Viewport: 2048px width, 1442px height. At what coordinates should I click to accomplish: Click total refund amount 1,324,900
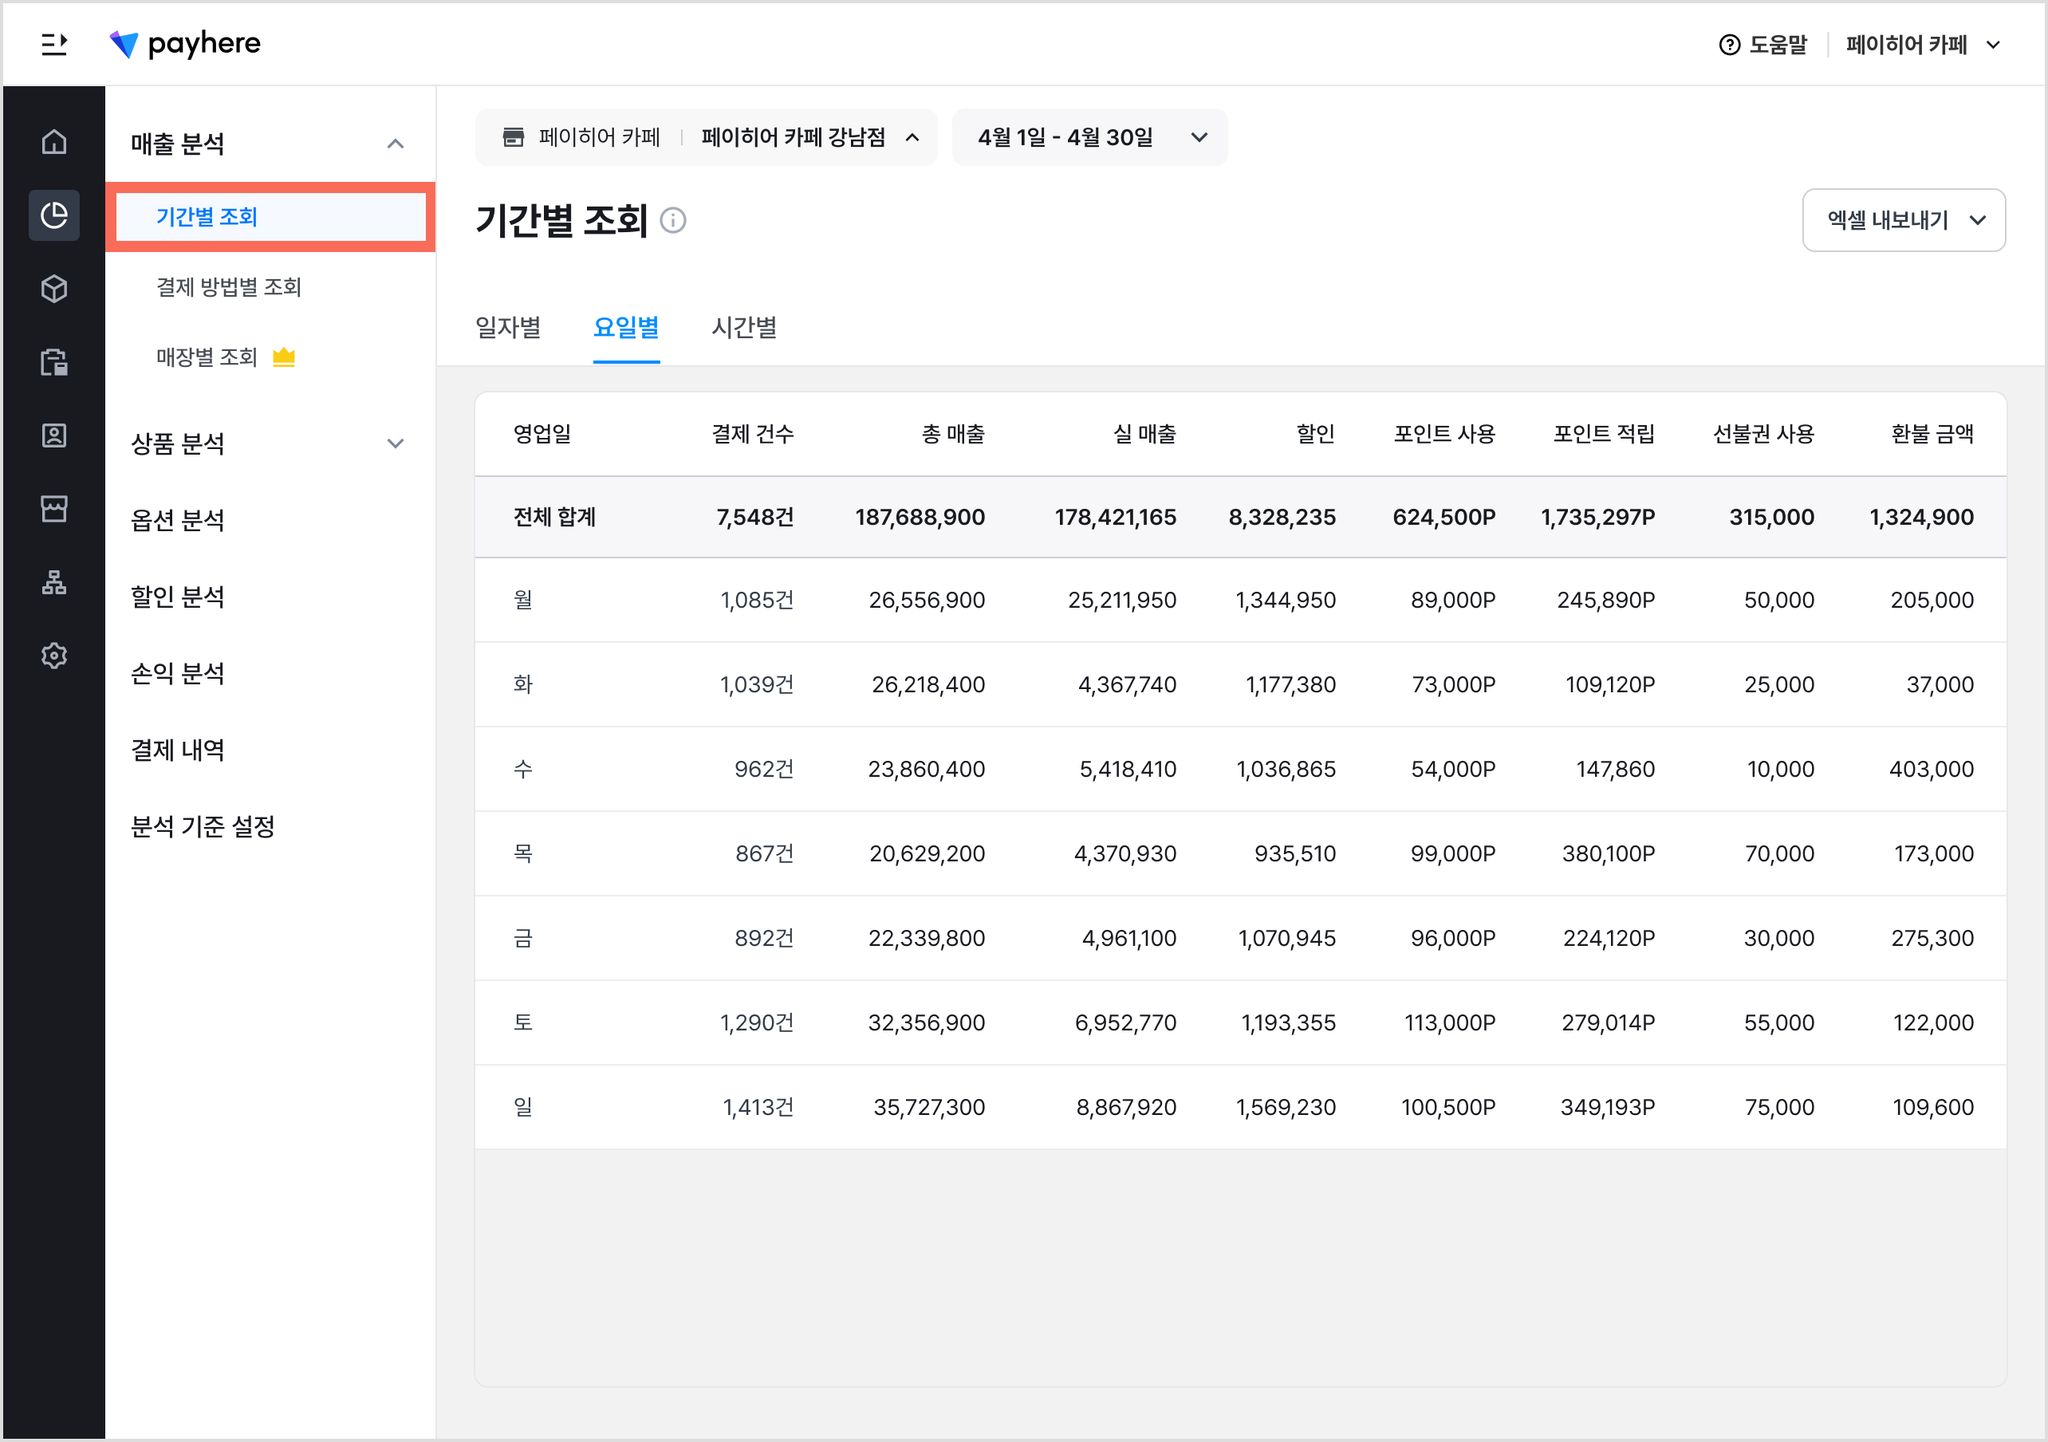click(x=1922, y=517)
